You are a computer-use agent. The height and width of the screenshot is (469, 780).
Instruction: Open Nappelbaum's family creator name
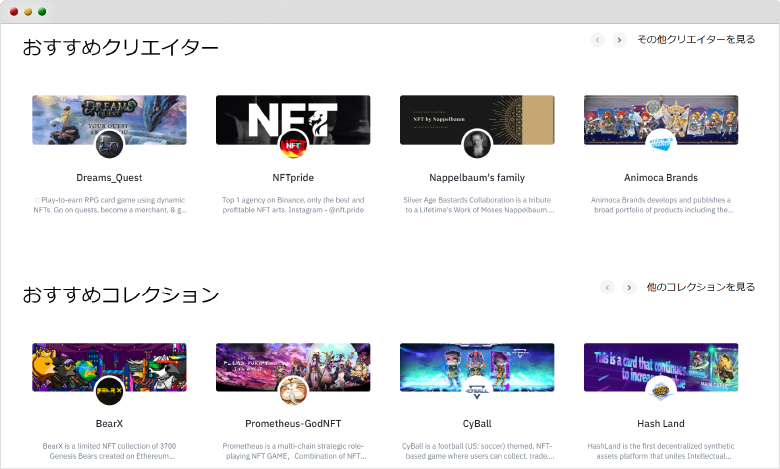click(x=477, y=178)
